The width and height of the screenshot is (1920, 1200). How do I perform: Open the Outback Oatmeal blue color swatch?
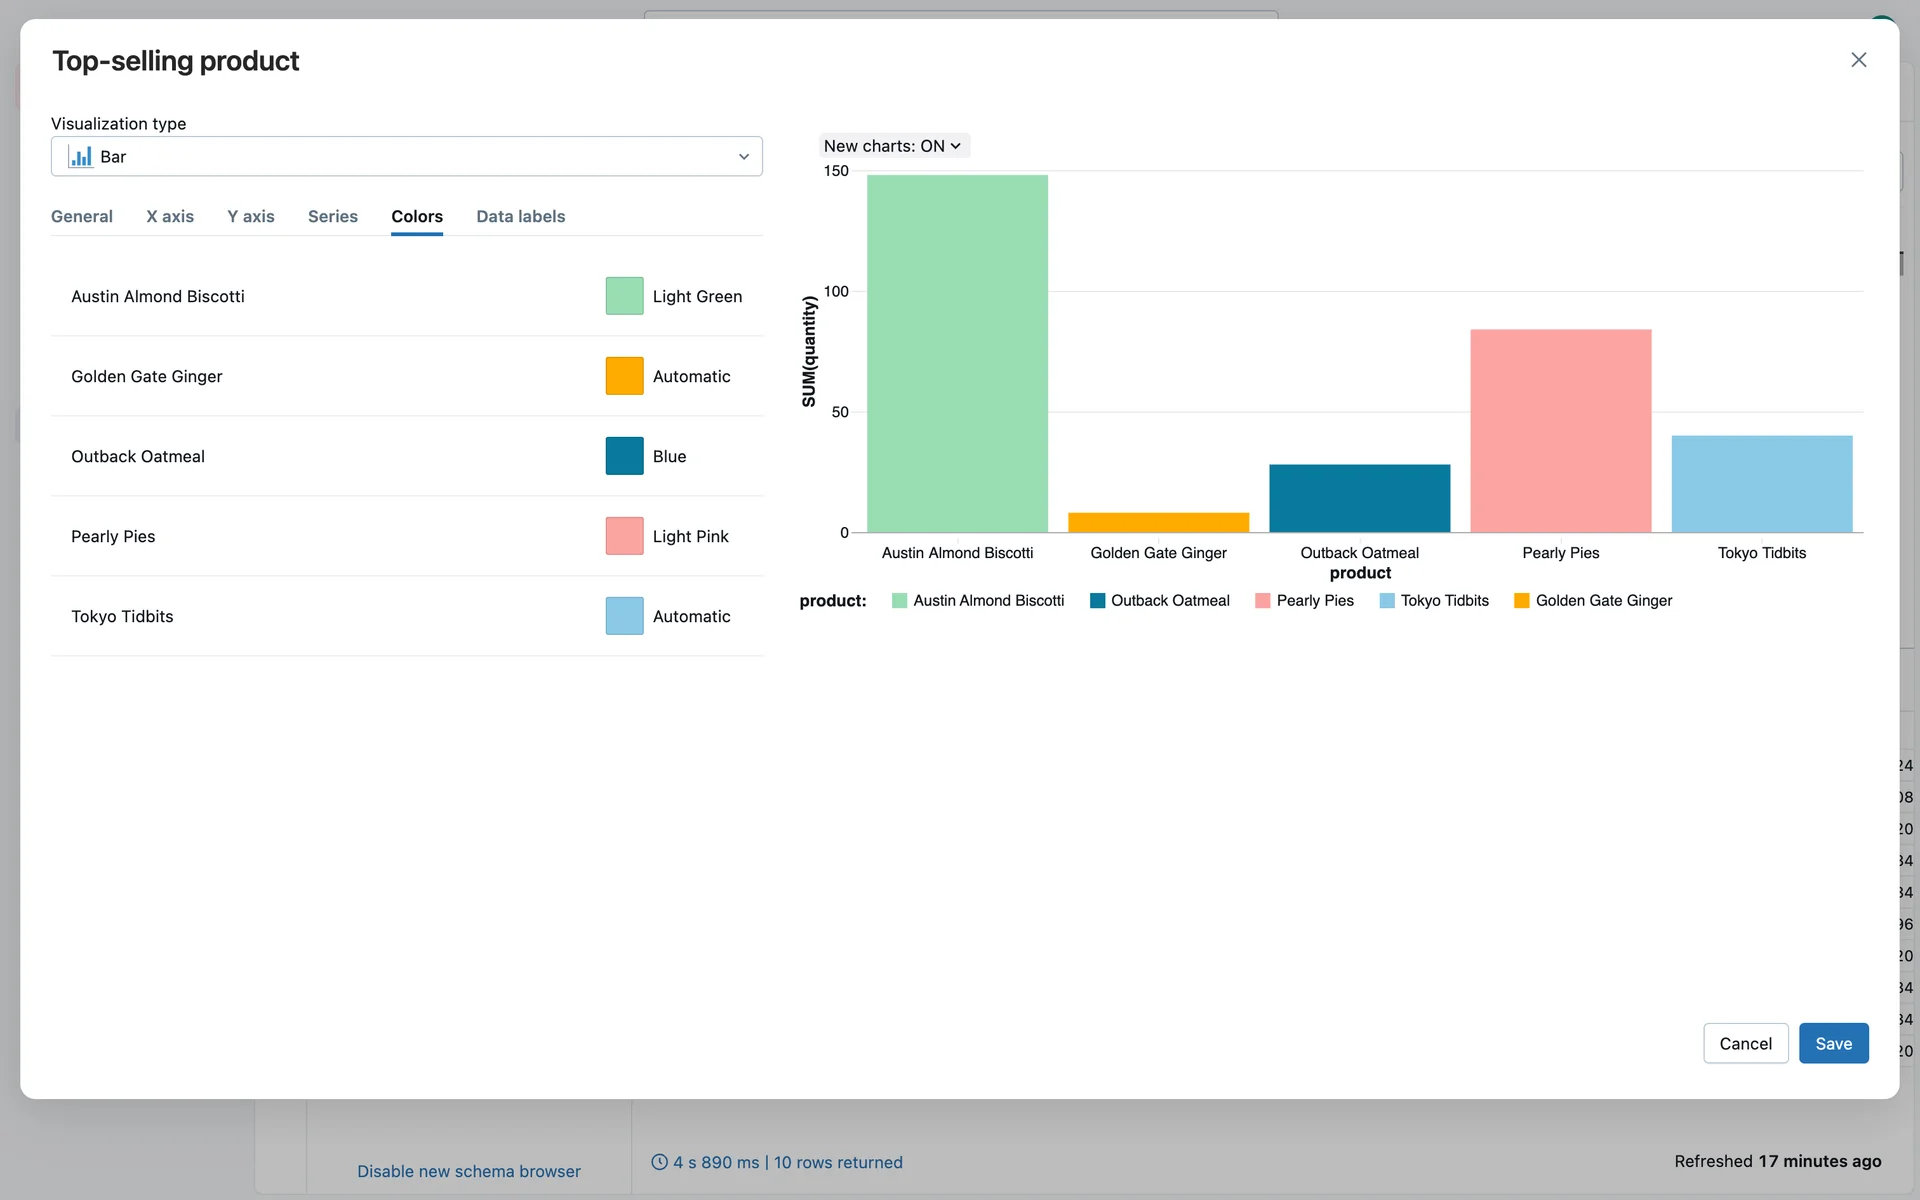click(x=624, y=456)
